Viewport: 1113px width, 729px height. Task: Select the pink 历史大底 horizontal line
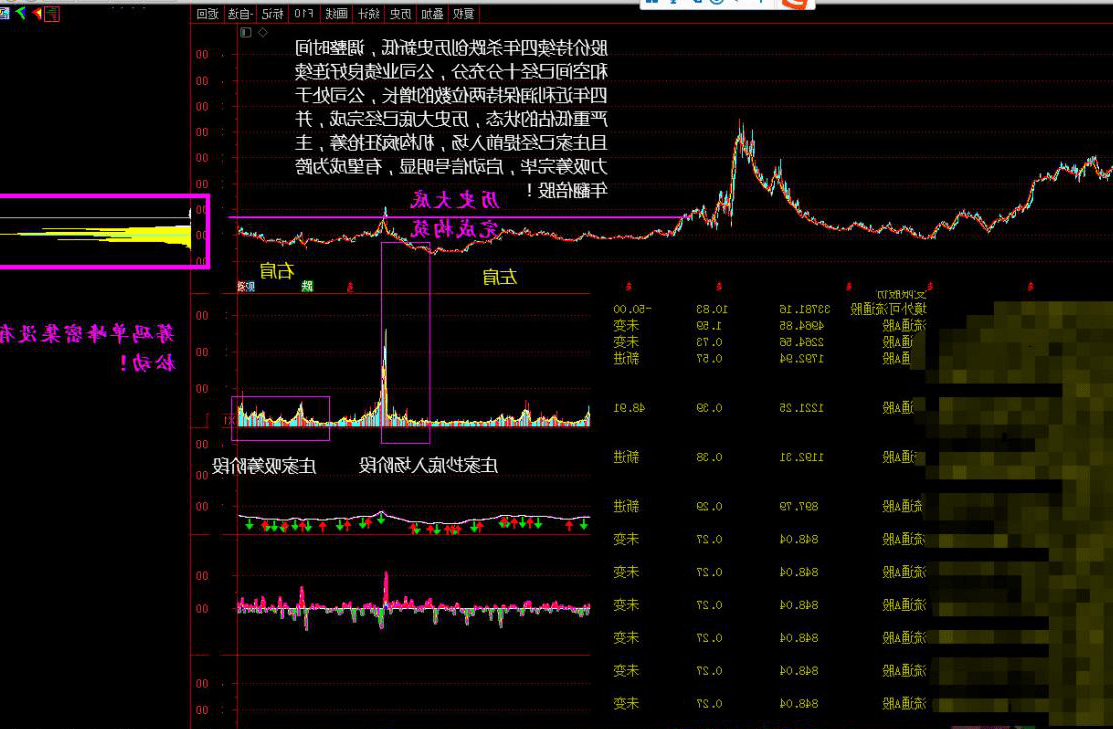(450, 217)
